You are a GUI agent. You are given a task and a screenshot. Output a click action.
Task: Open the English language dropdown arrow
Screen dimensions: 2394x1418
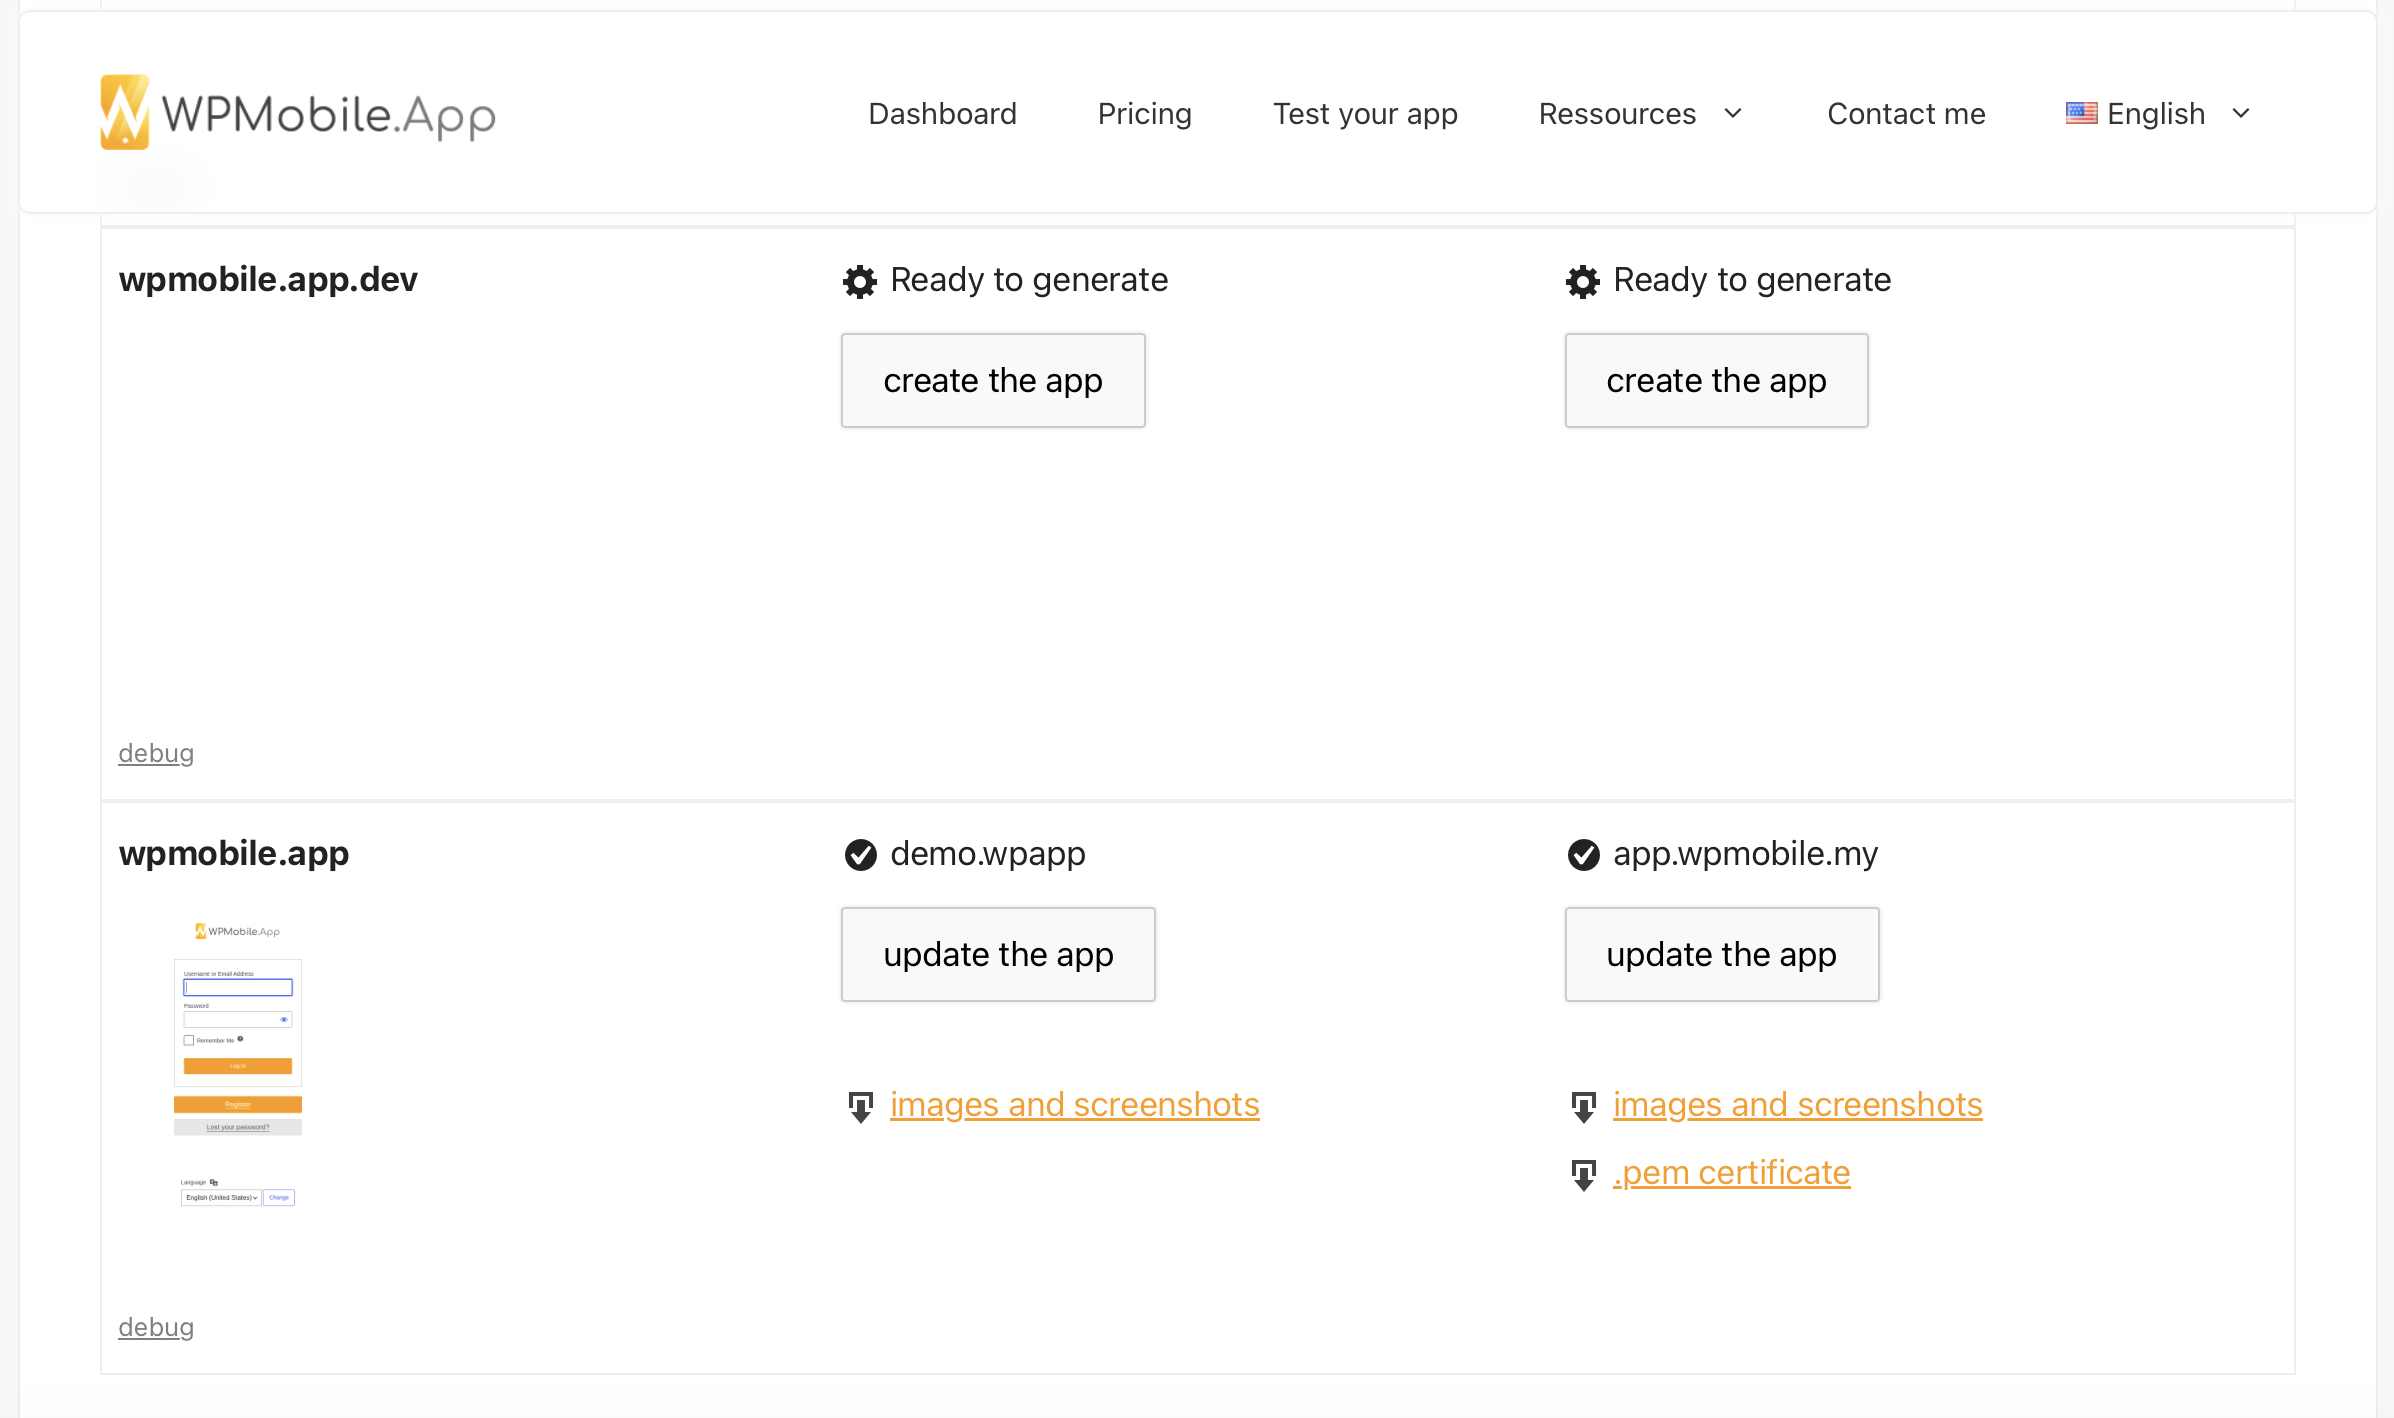point(2241,113)
